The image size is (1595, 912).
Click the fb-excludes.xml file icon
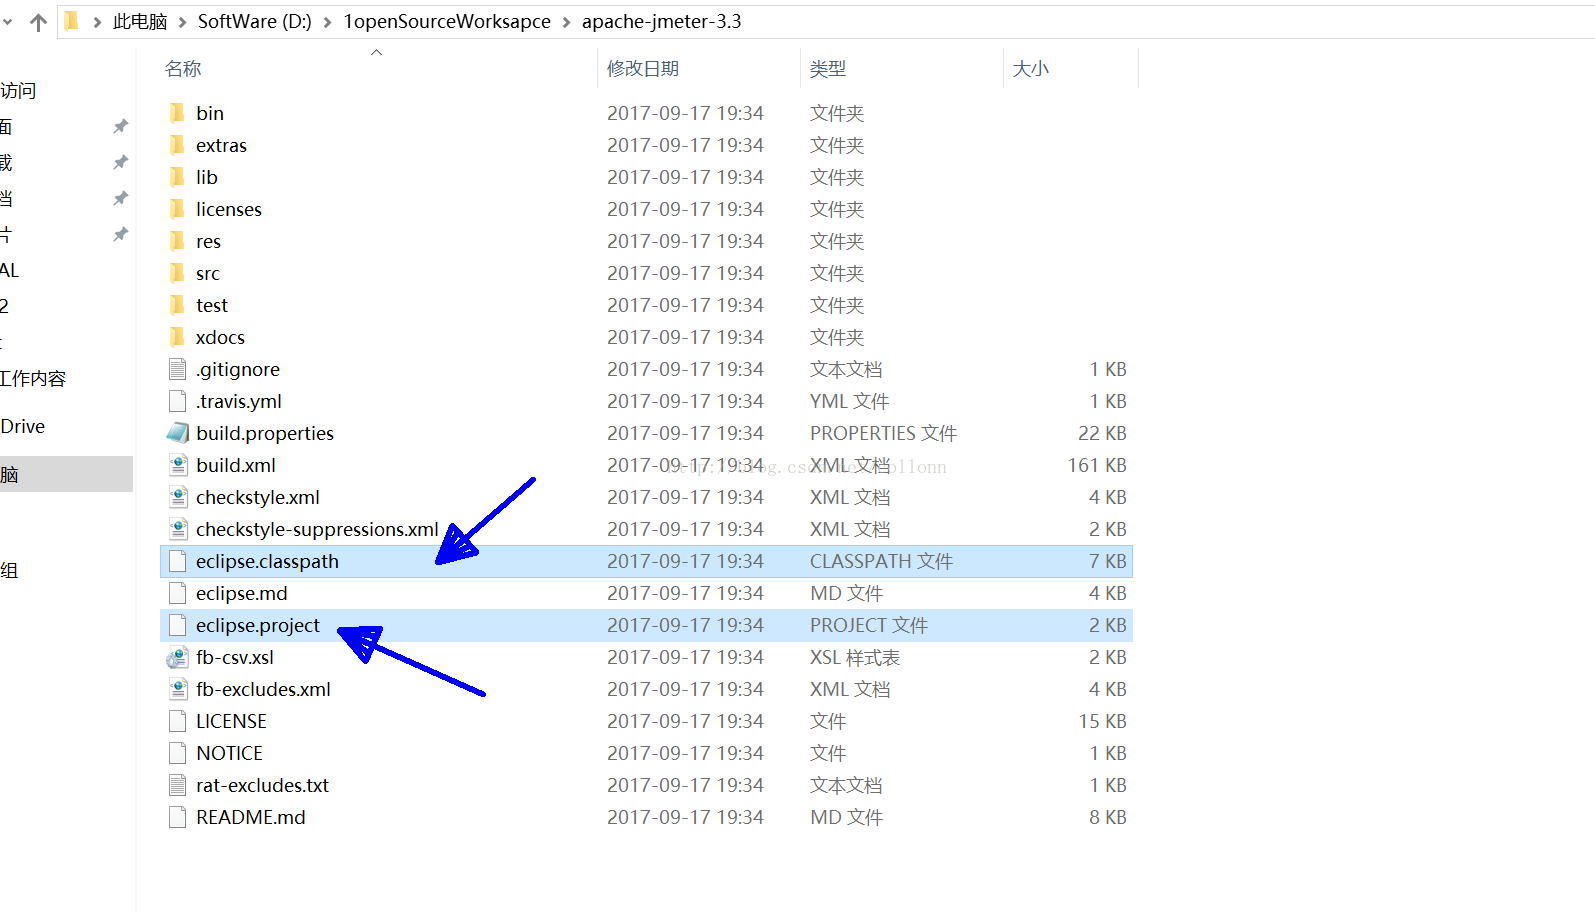pyautogui.click(x=178, y=689)
